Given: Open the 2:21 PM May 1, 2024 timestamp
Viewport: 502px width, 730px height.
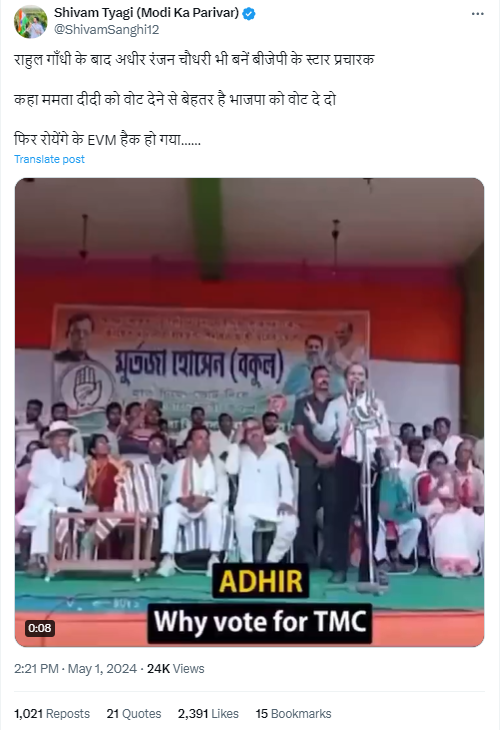Looking at the screenshot, I should pyautogui.click(x=75, y=669).
